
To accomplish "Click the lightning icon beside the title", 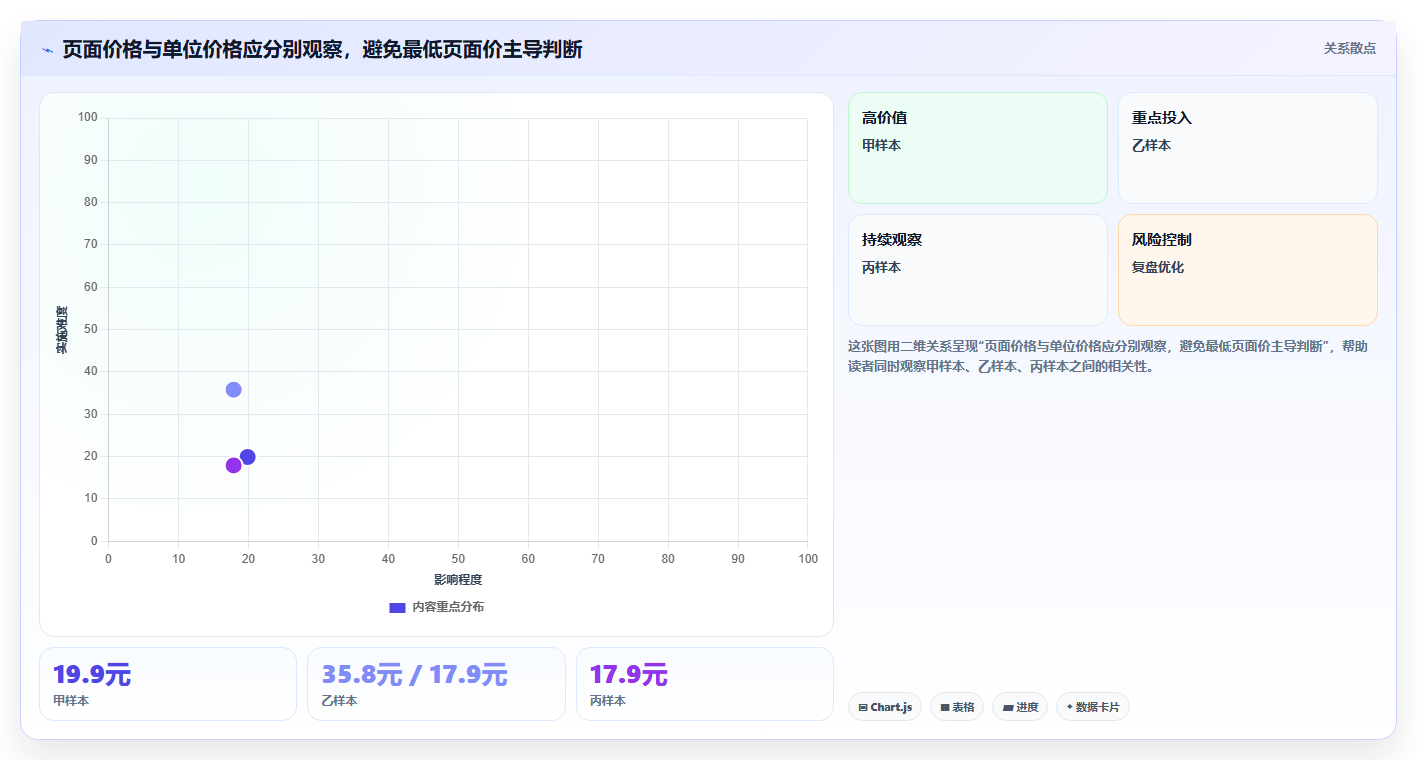I will (x=48, y=50).
